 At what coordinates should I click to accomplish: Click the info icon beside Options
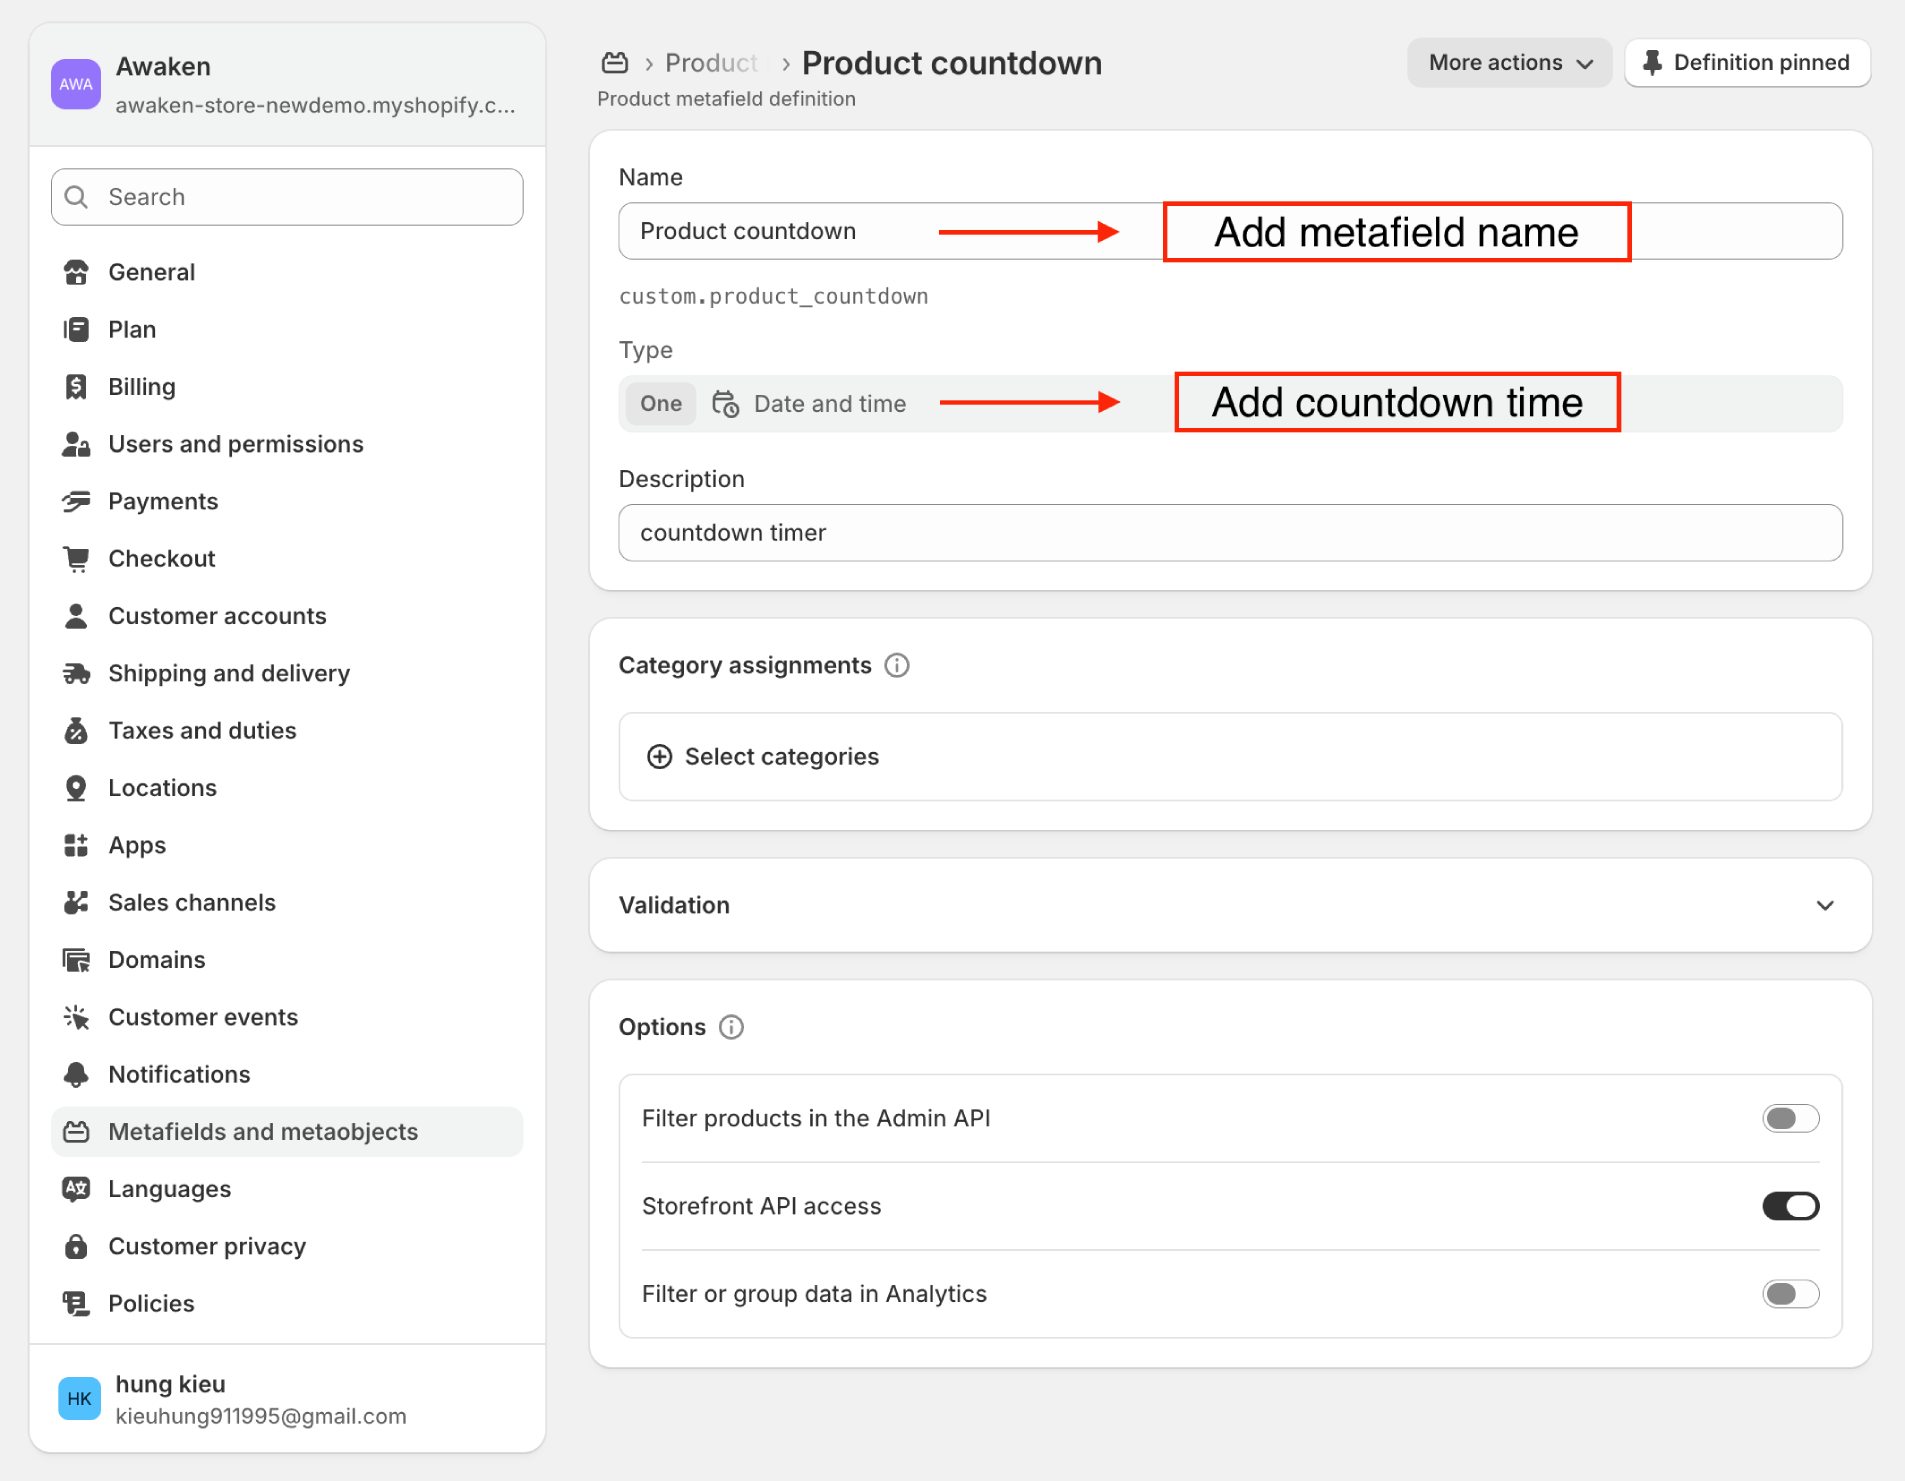[x=732, y=1028]
